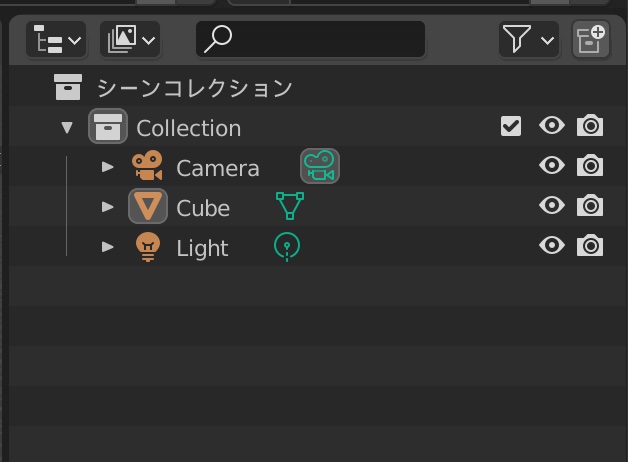
Task: Open the display mode dropdown
Action: (x=130, y=40)
